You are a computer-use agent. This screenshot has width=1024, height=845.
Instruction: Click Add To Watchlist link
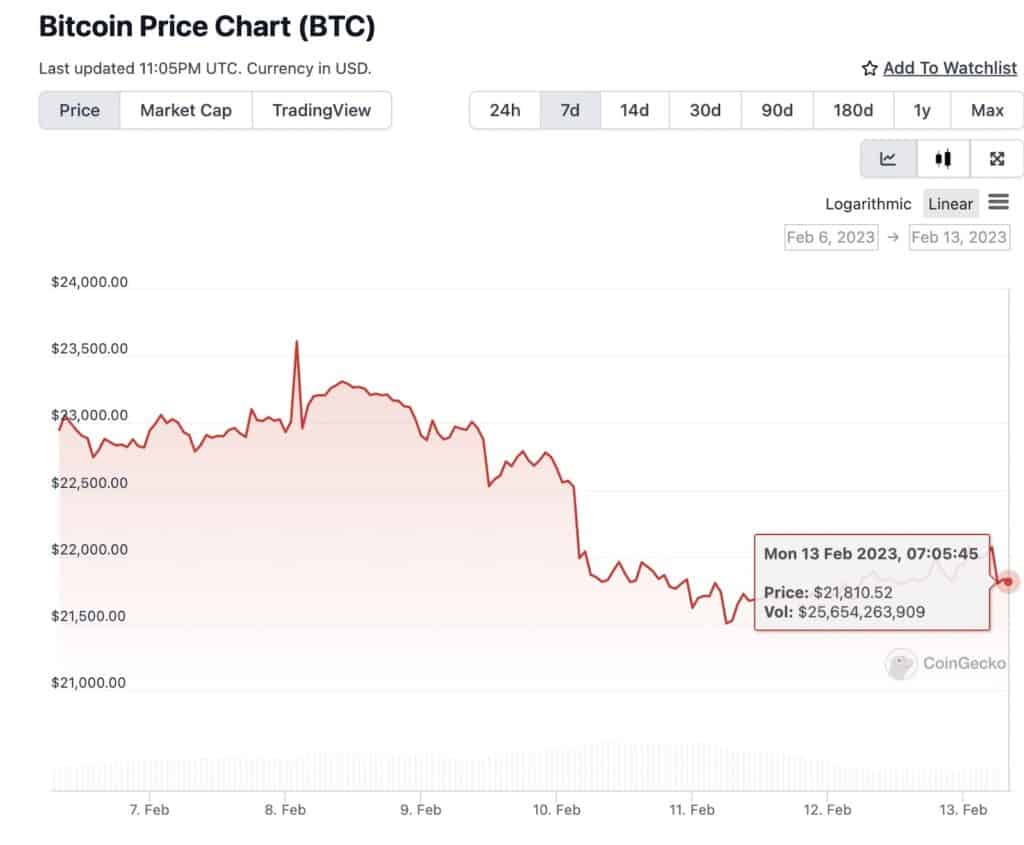click(x=950, y=68)
